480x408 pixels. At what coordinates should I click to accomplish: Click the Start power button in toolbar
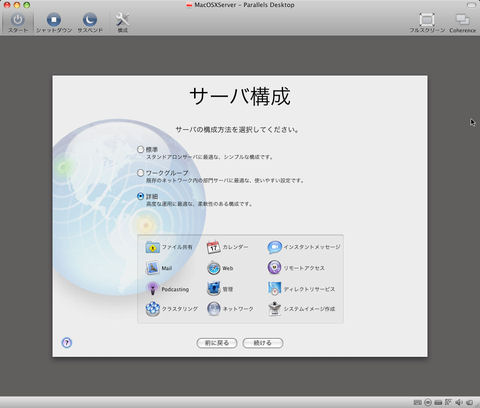click(x=18, y=20)
